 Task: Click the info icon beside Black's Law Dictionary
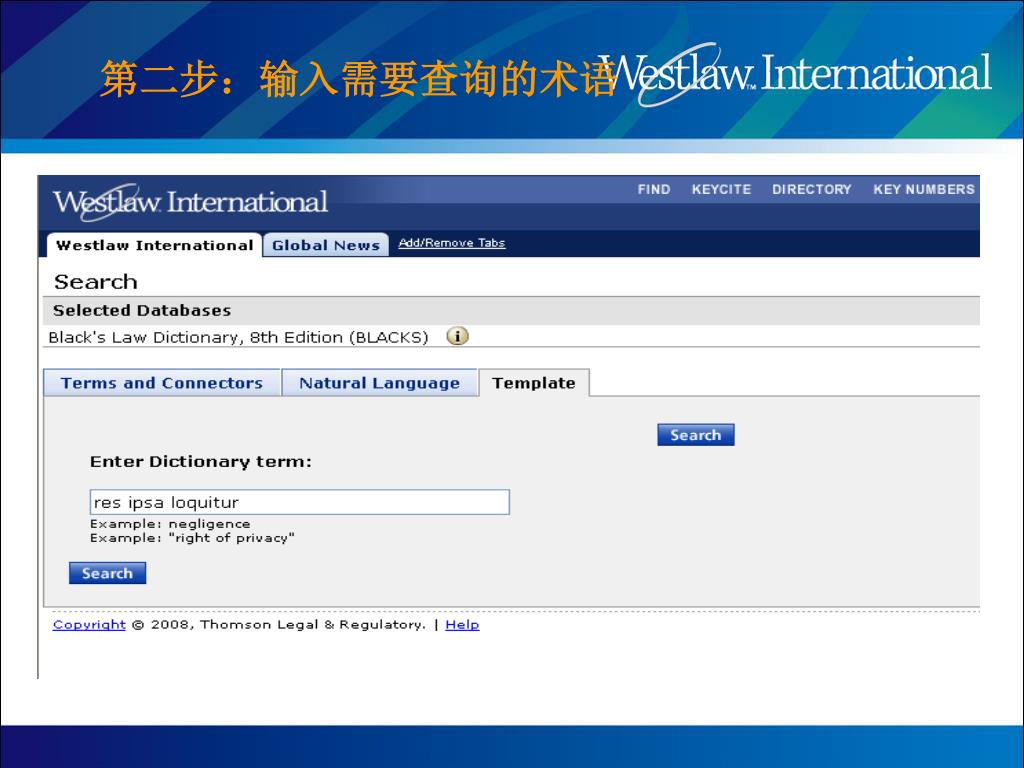point(457,336)
